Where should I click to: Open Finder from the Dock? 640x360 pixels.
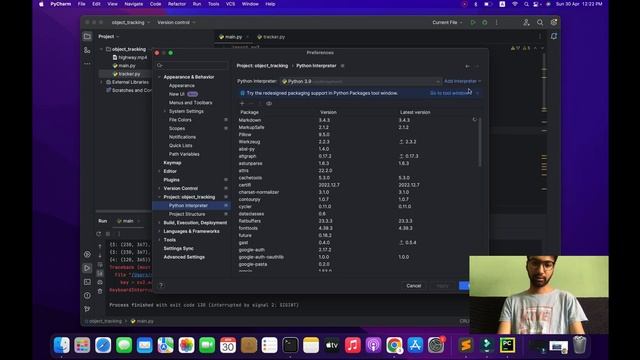[x=62, y=345]
